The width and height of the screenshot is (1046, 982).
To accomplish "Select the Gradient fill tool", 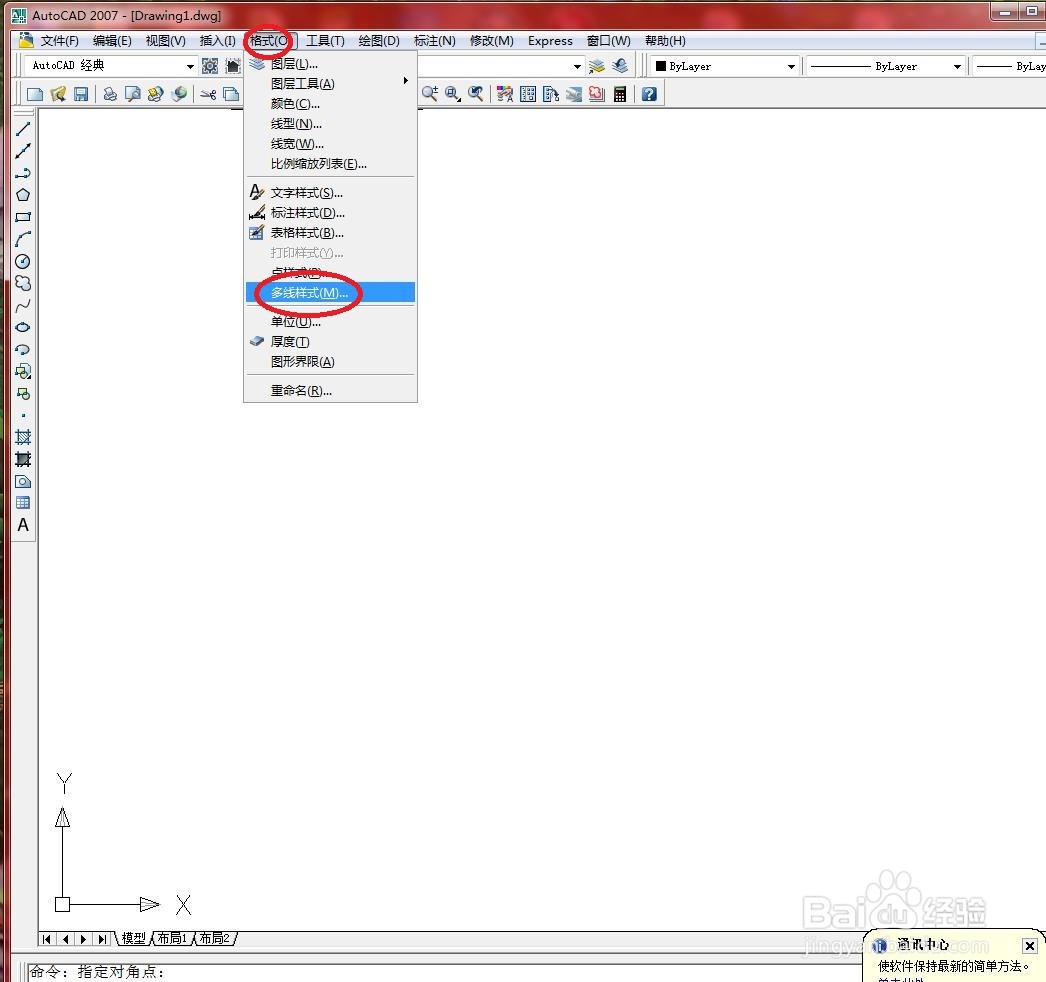I will pyautogui.click(x=23, y=459).
